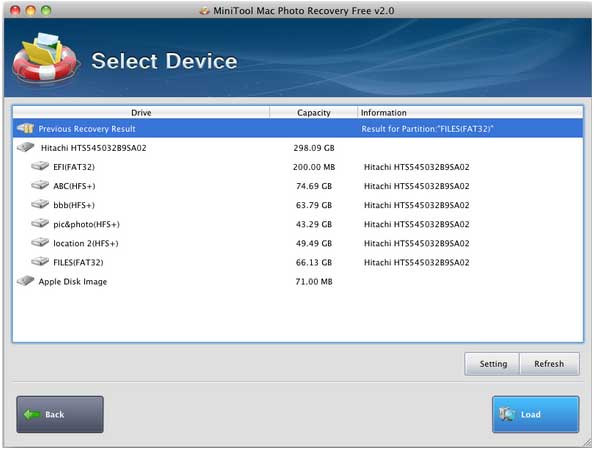Sort by the Drive column header
The height and width of the screenshot is (451, 596).
[x=141, y=112]
